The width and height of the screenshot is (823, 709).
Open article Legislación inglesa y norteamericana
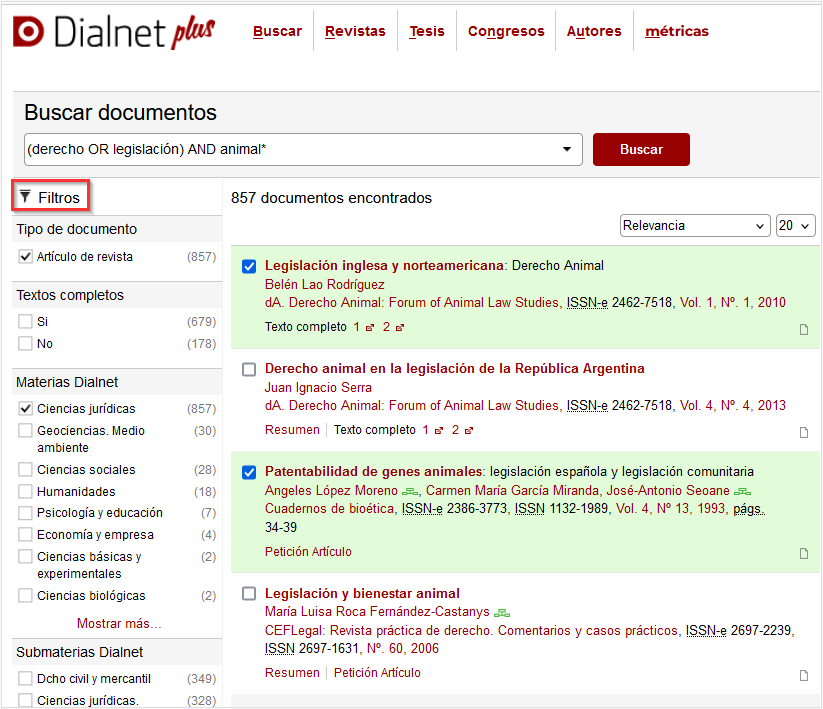tap(384, 266)
